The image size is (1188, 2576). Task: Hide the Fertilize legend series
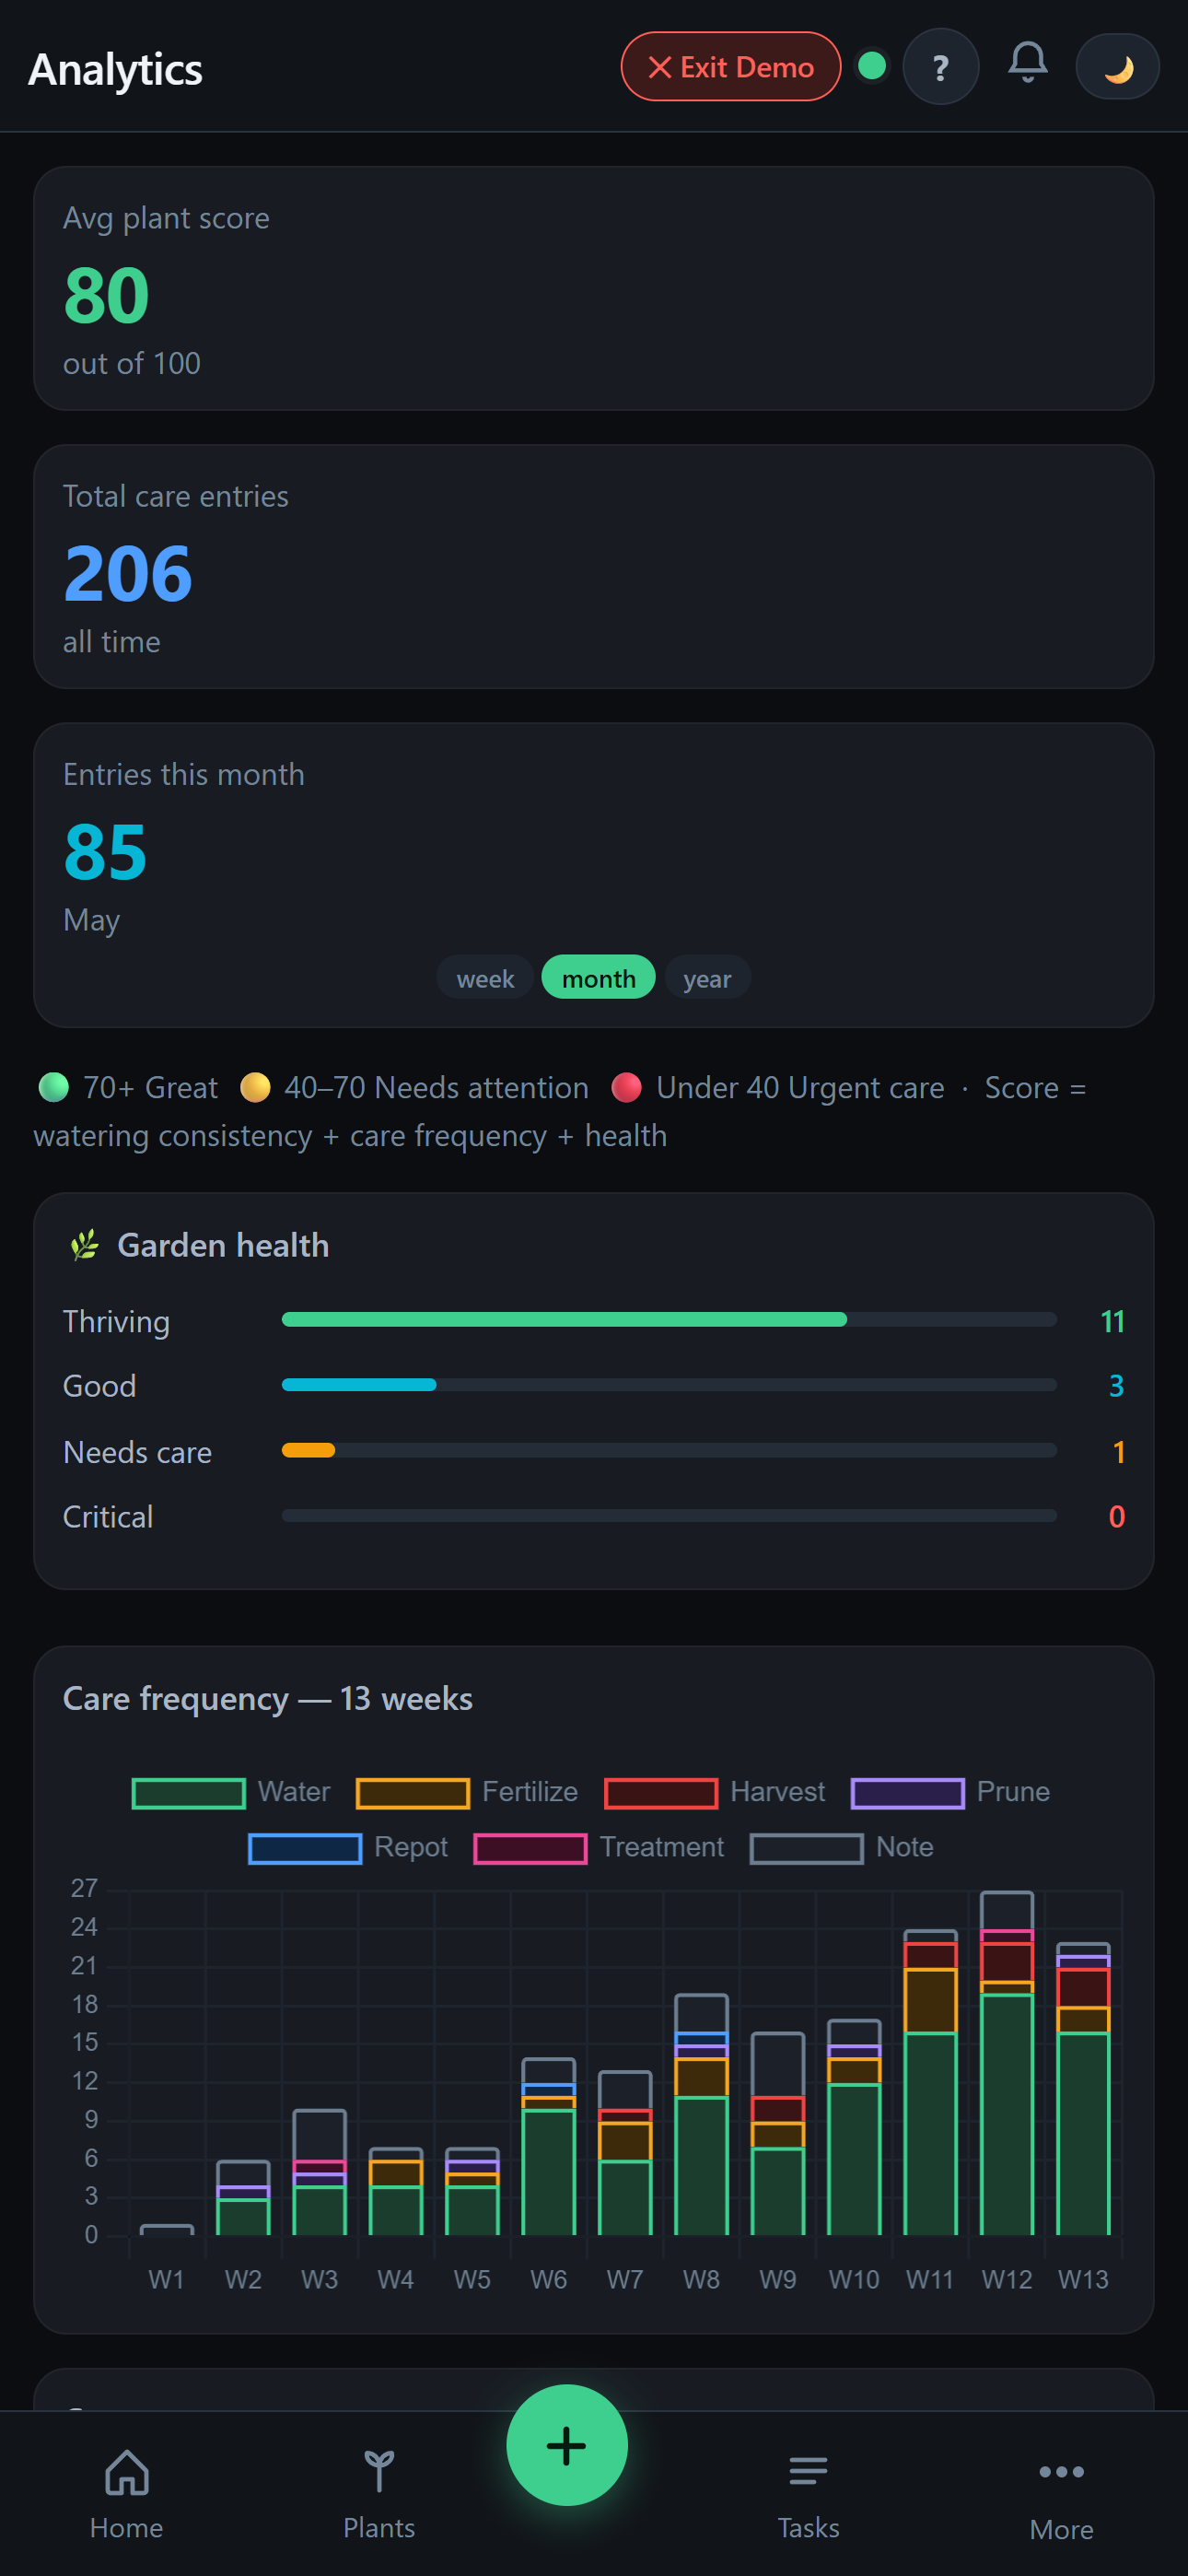[x=467, y=1792]
